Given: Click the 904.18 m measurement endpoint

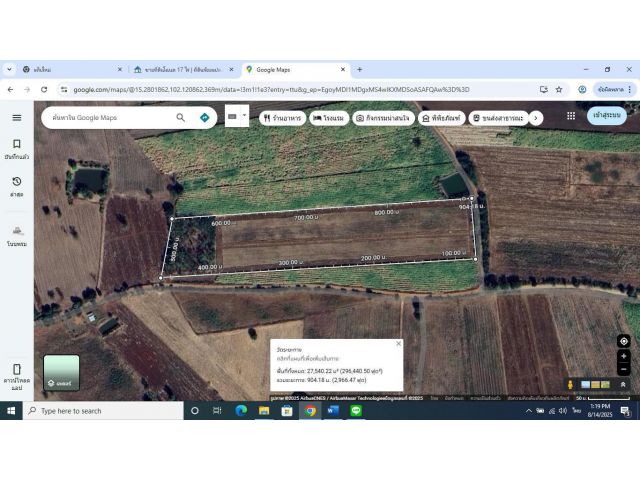Looking at the screenshot, I should [472, 198].
